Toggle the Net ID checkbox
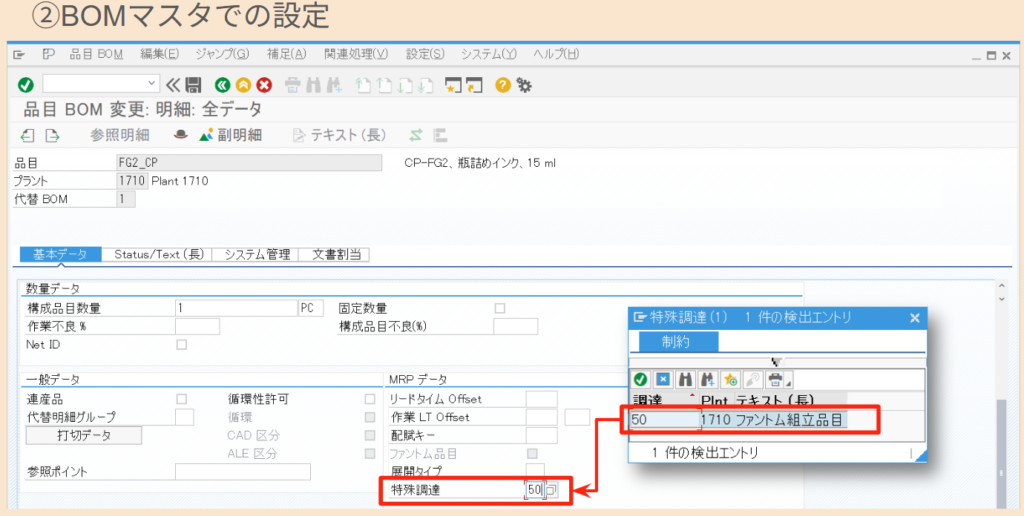1024x516 pixels. pyautogui.click(x=182, y=344)
